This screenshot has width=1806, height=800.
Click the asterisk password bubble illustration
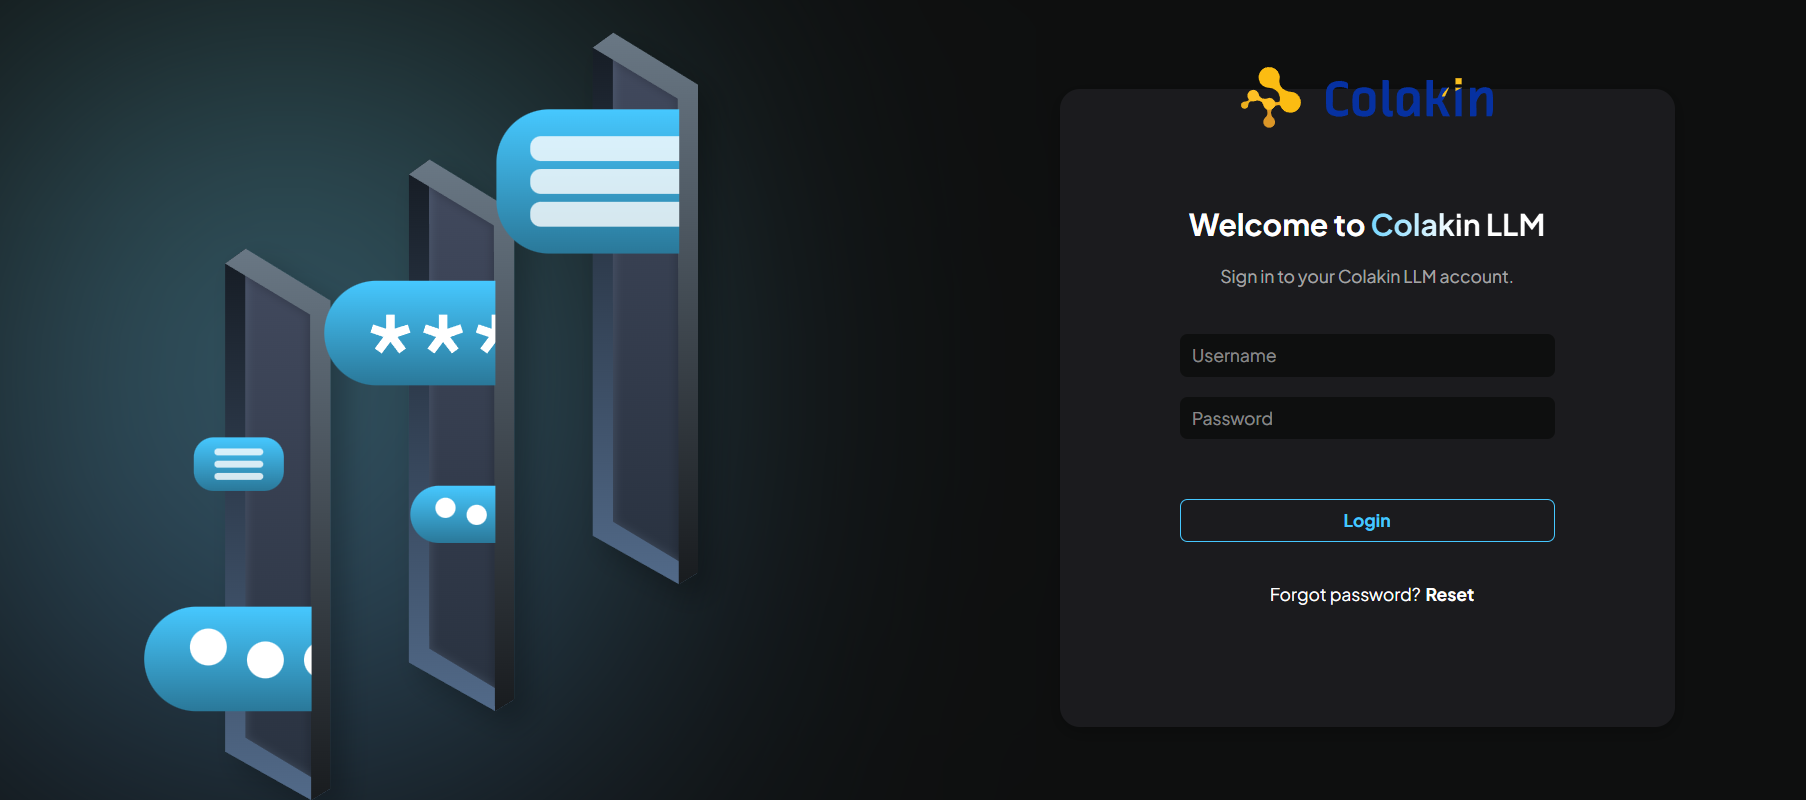[x=412, y=334]
